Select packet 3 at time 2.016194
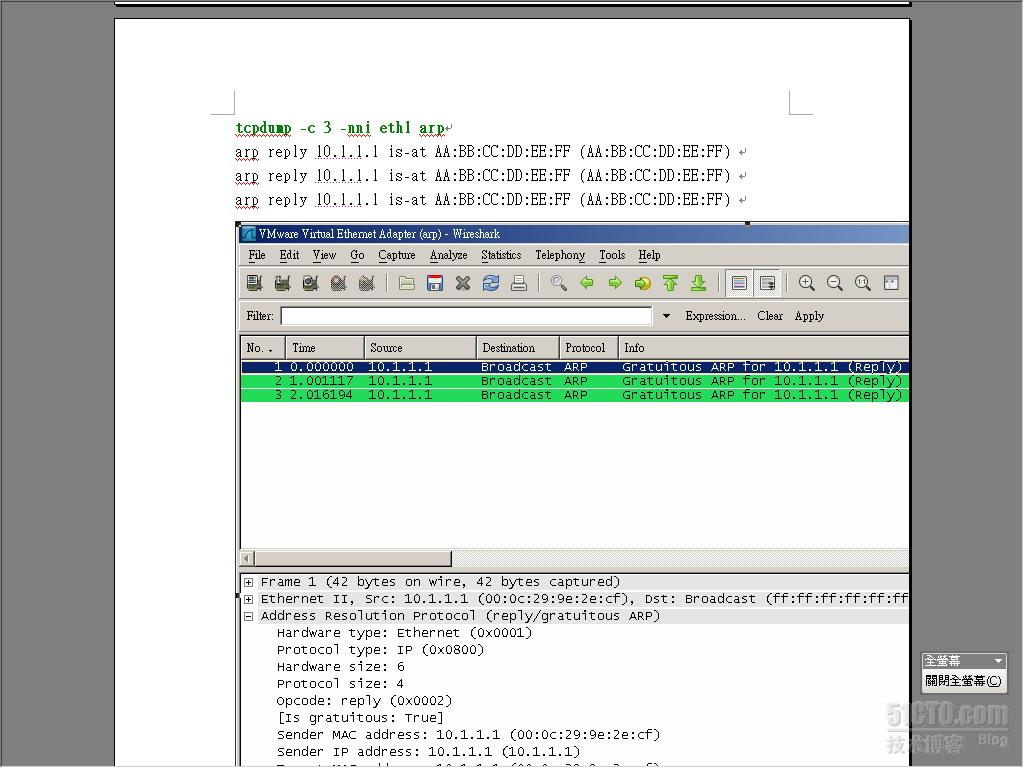 (575, 394)
